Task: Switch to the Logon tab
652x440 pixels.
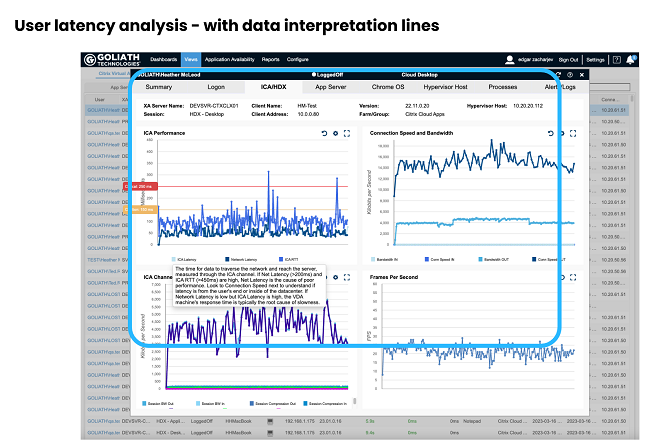Action: click(216, 87)
